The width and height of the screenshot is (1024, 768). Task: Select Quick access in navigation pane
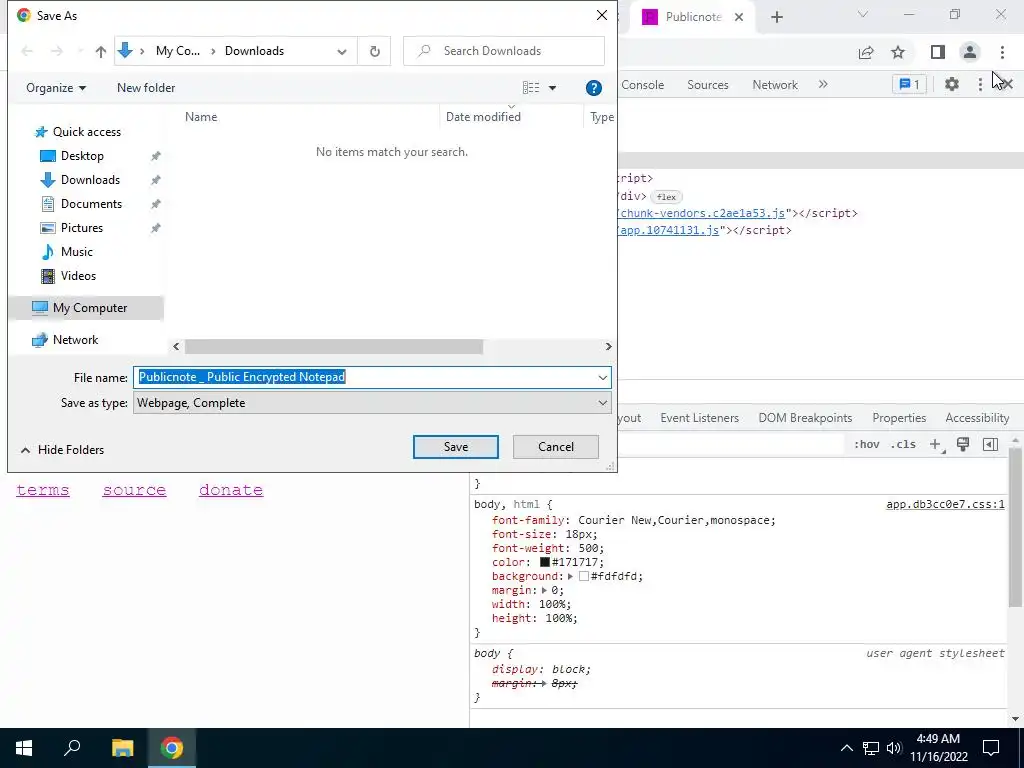[87, 132]
